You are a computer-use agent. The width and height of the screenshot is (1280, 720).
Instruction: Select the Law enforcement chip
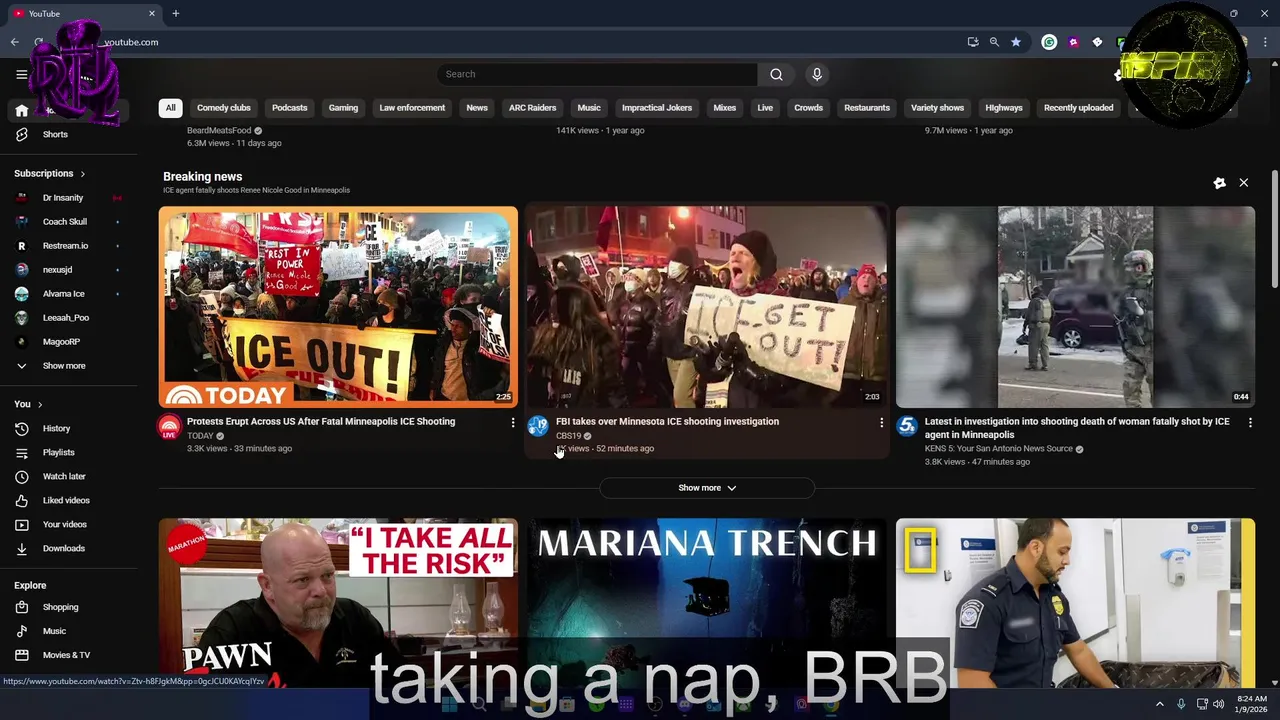(412, 108)
